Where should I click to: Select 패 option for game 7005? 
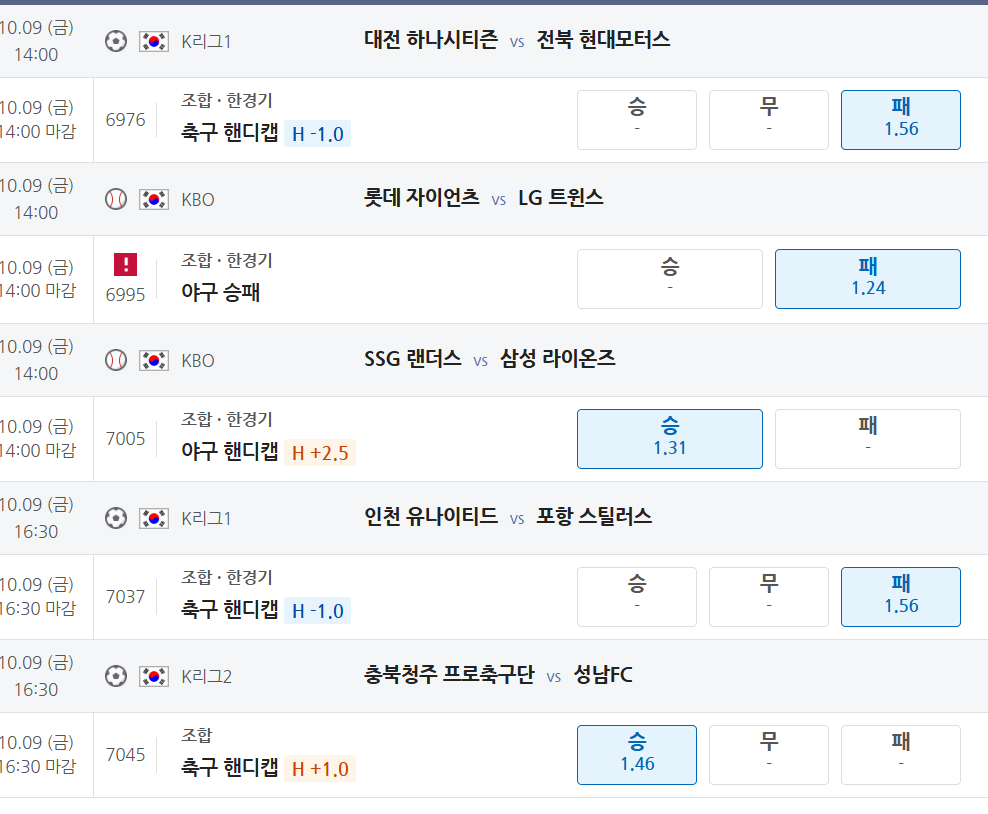868,439
